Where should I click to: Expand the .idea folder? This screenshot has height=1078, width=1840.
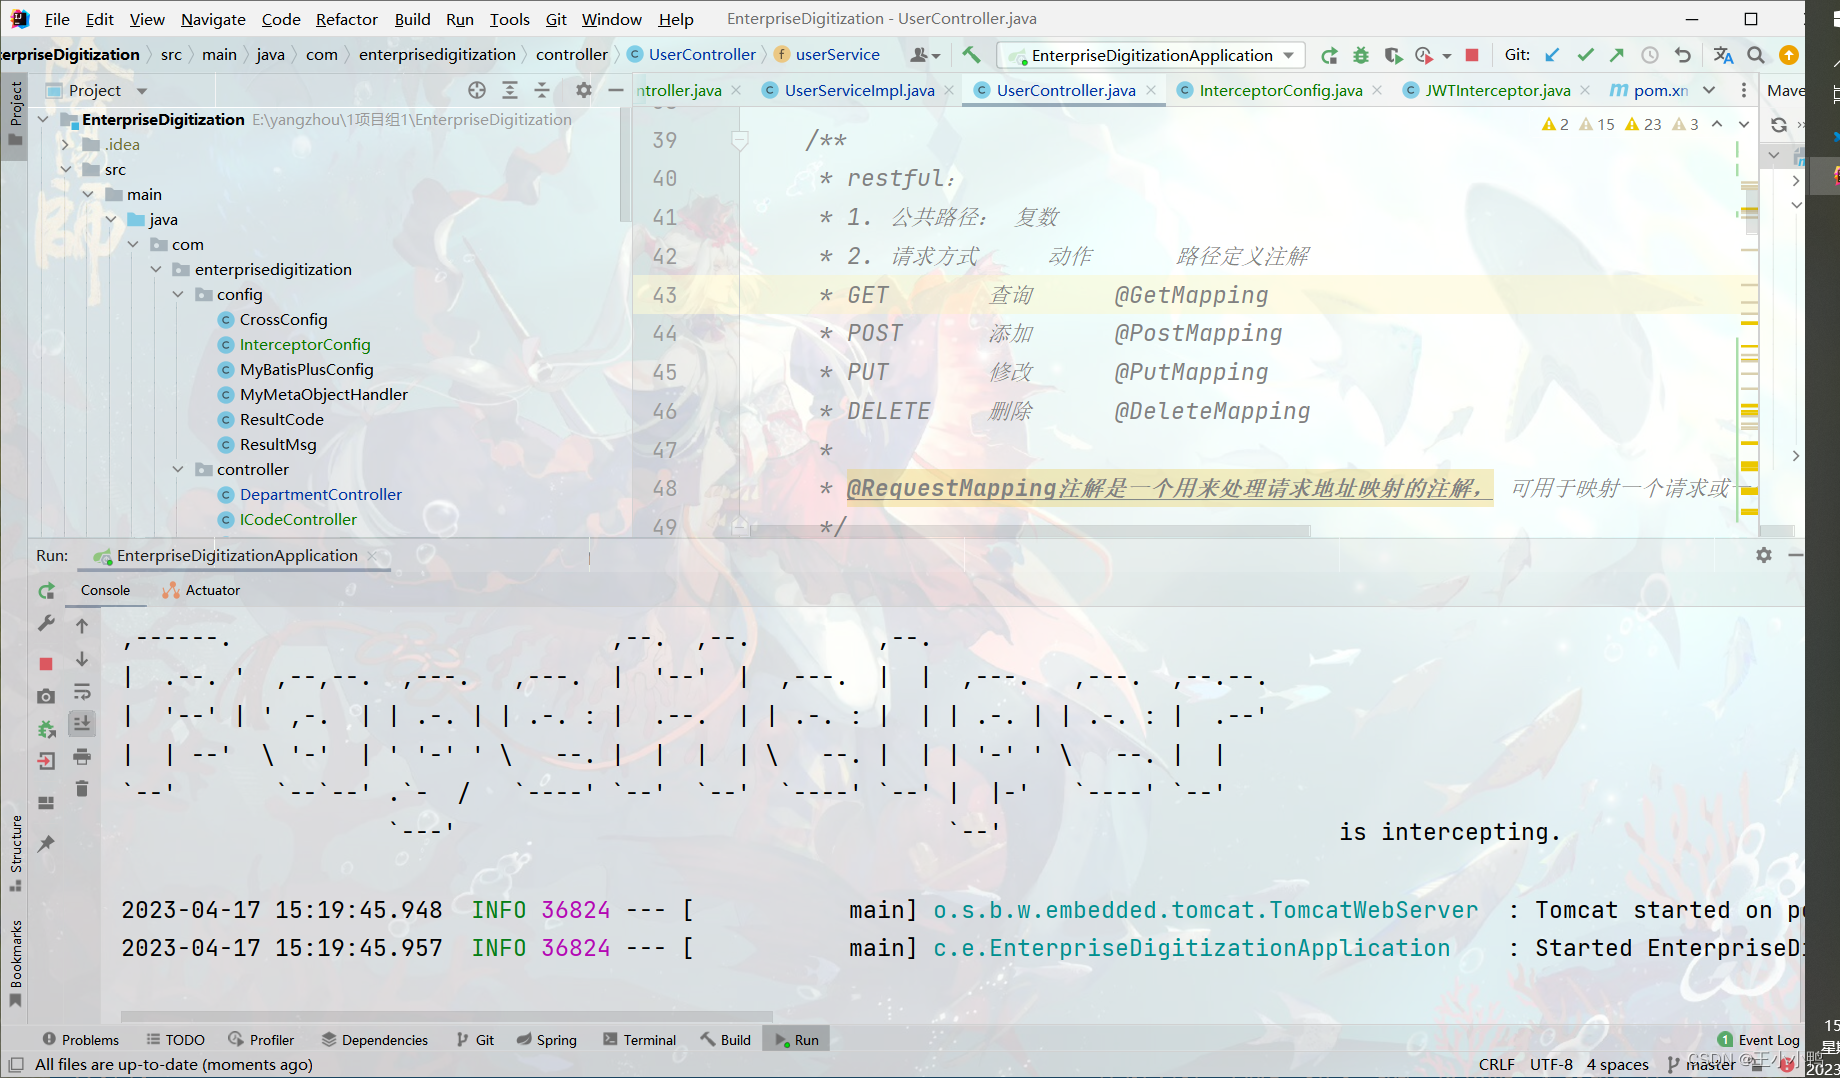tap(66, 144)
